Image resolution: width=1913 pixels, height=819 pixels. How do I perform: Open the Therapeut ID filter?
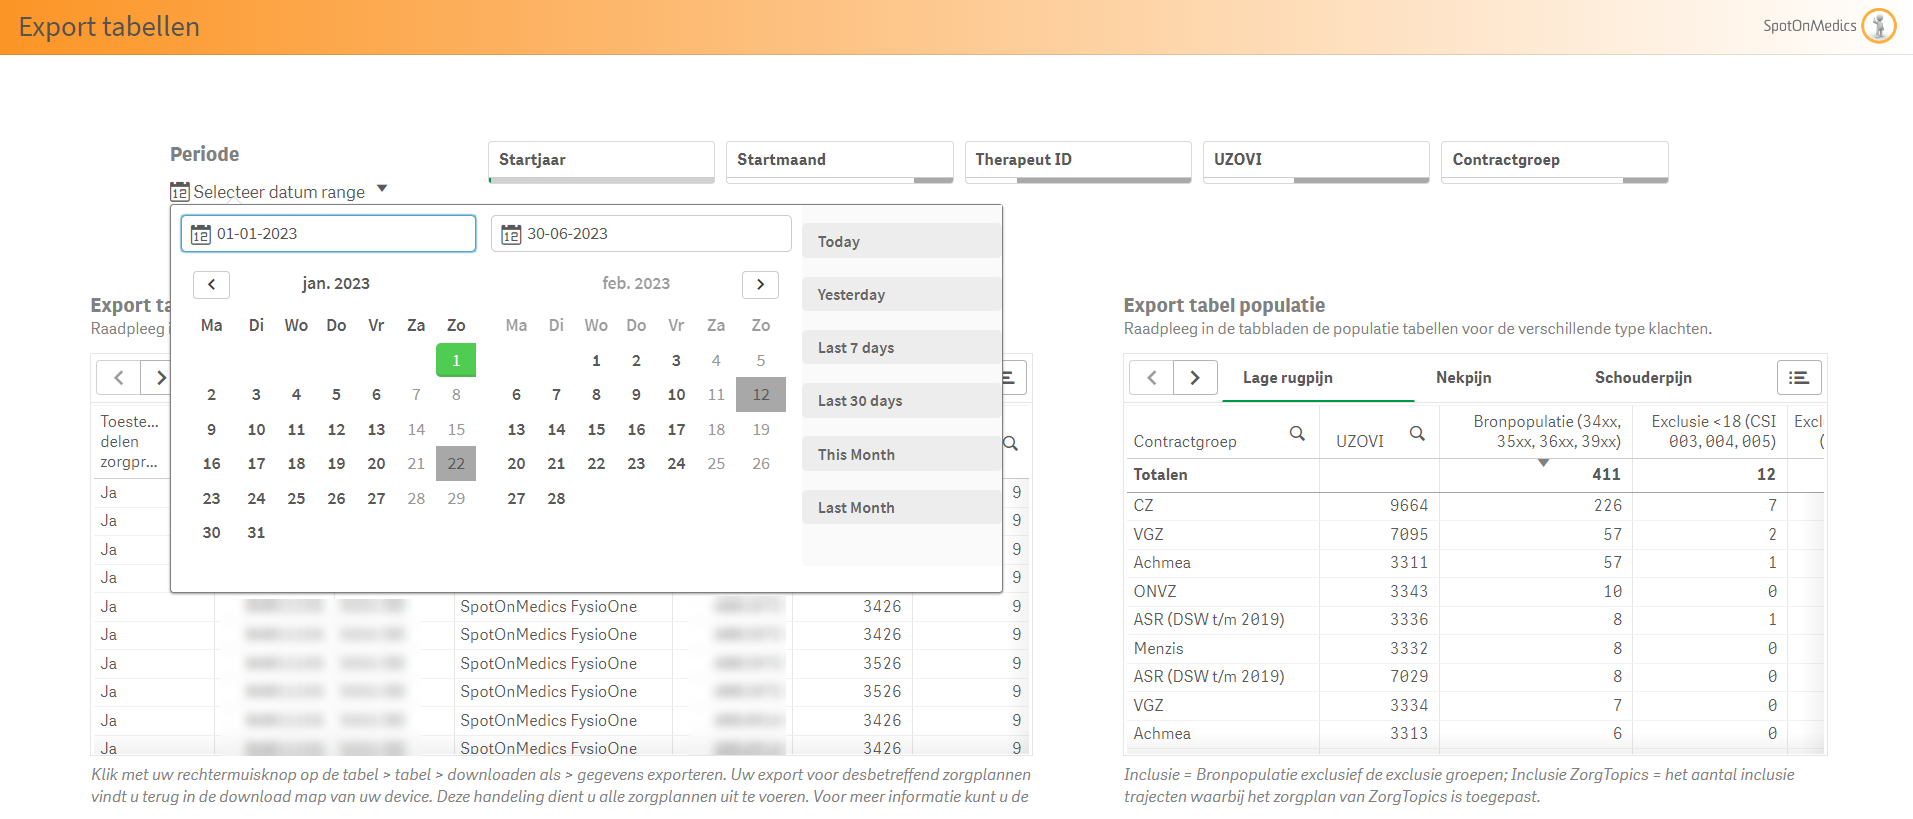tap(1077, 160)
